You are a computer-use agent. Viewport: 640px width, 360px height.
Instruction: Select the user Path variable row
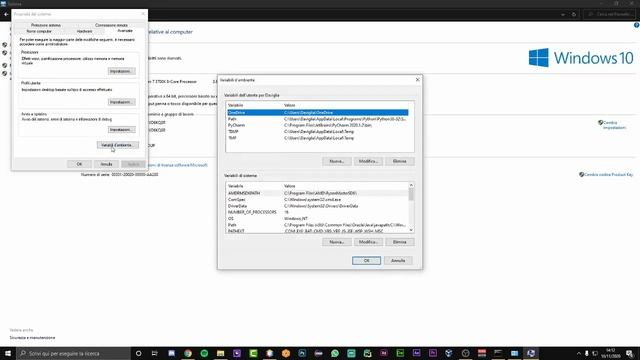click(318, 119)
